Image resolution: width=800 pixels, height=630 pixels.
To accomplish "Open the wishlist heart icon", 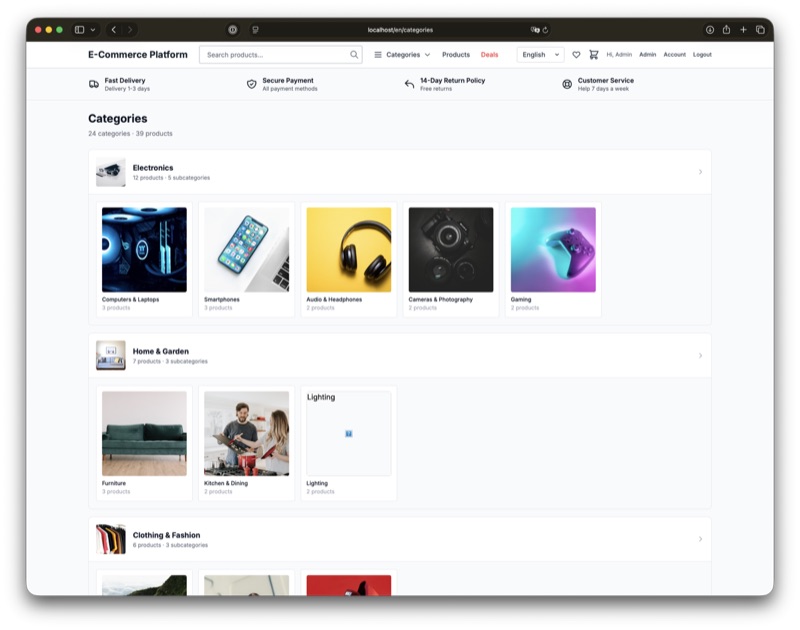I will point(576,55).
